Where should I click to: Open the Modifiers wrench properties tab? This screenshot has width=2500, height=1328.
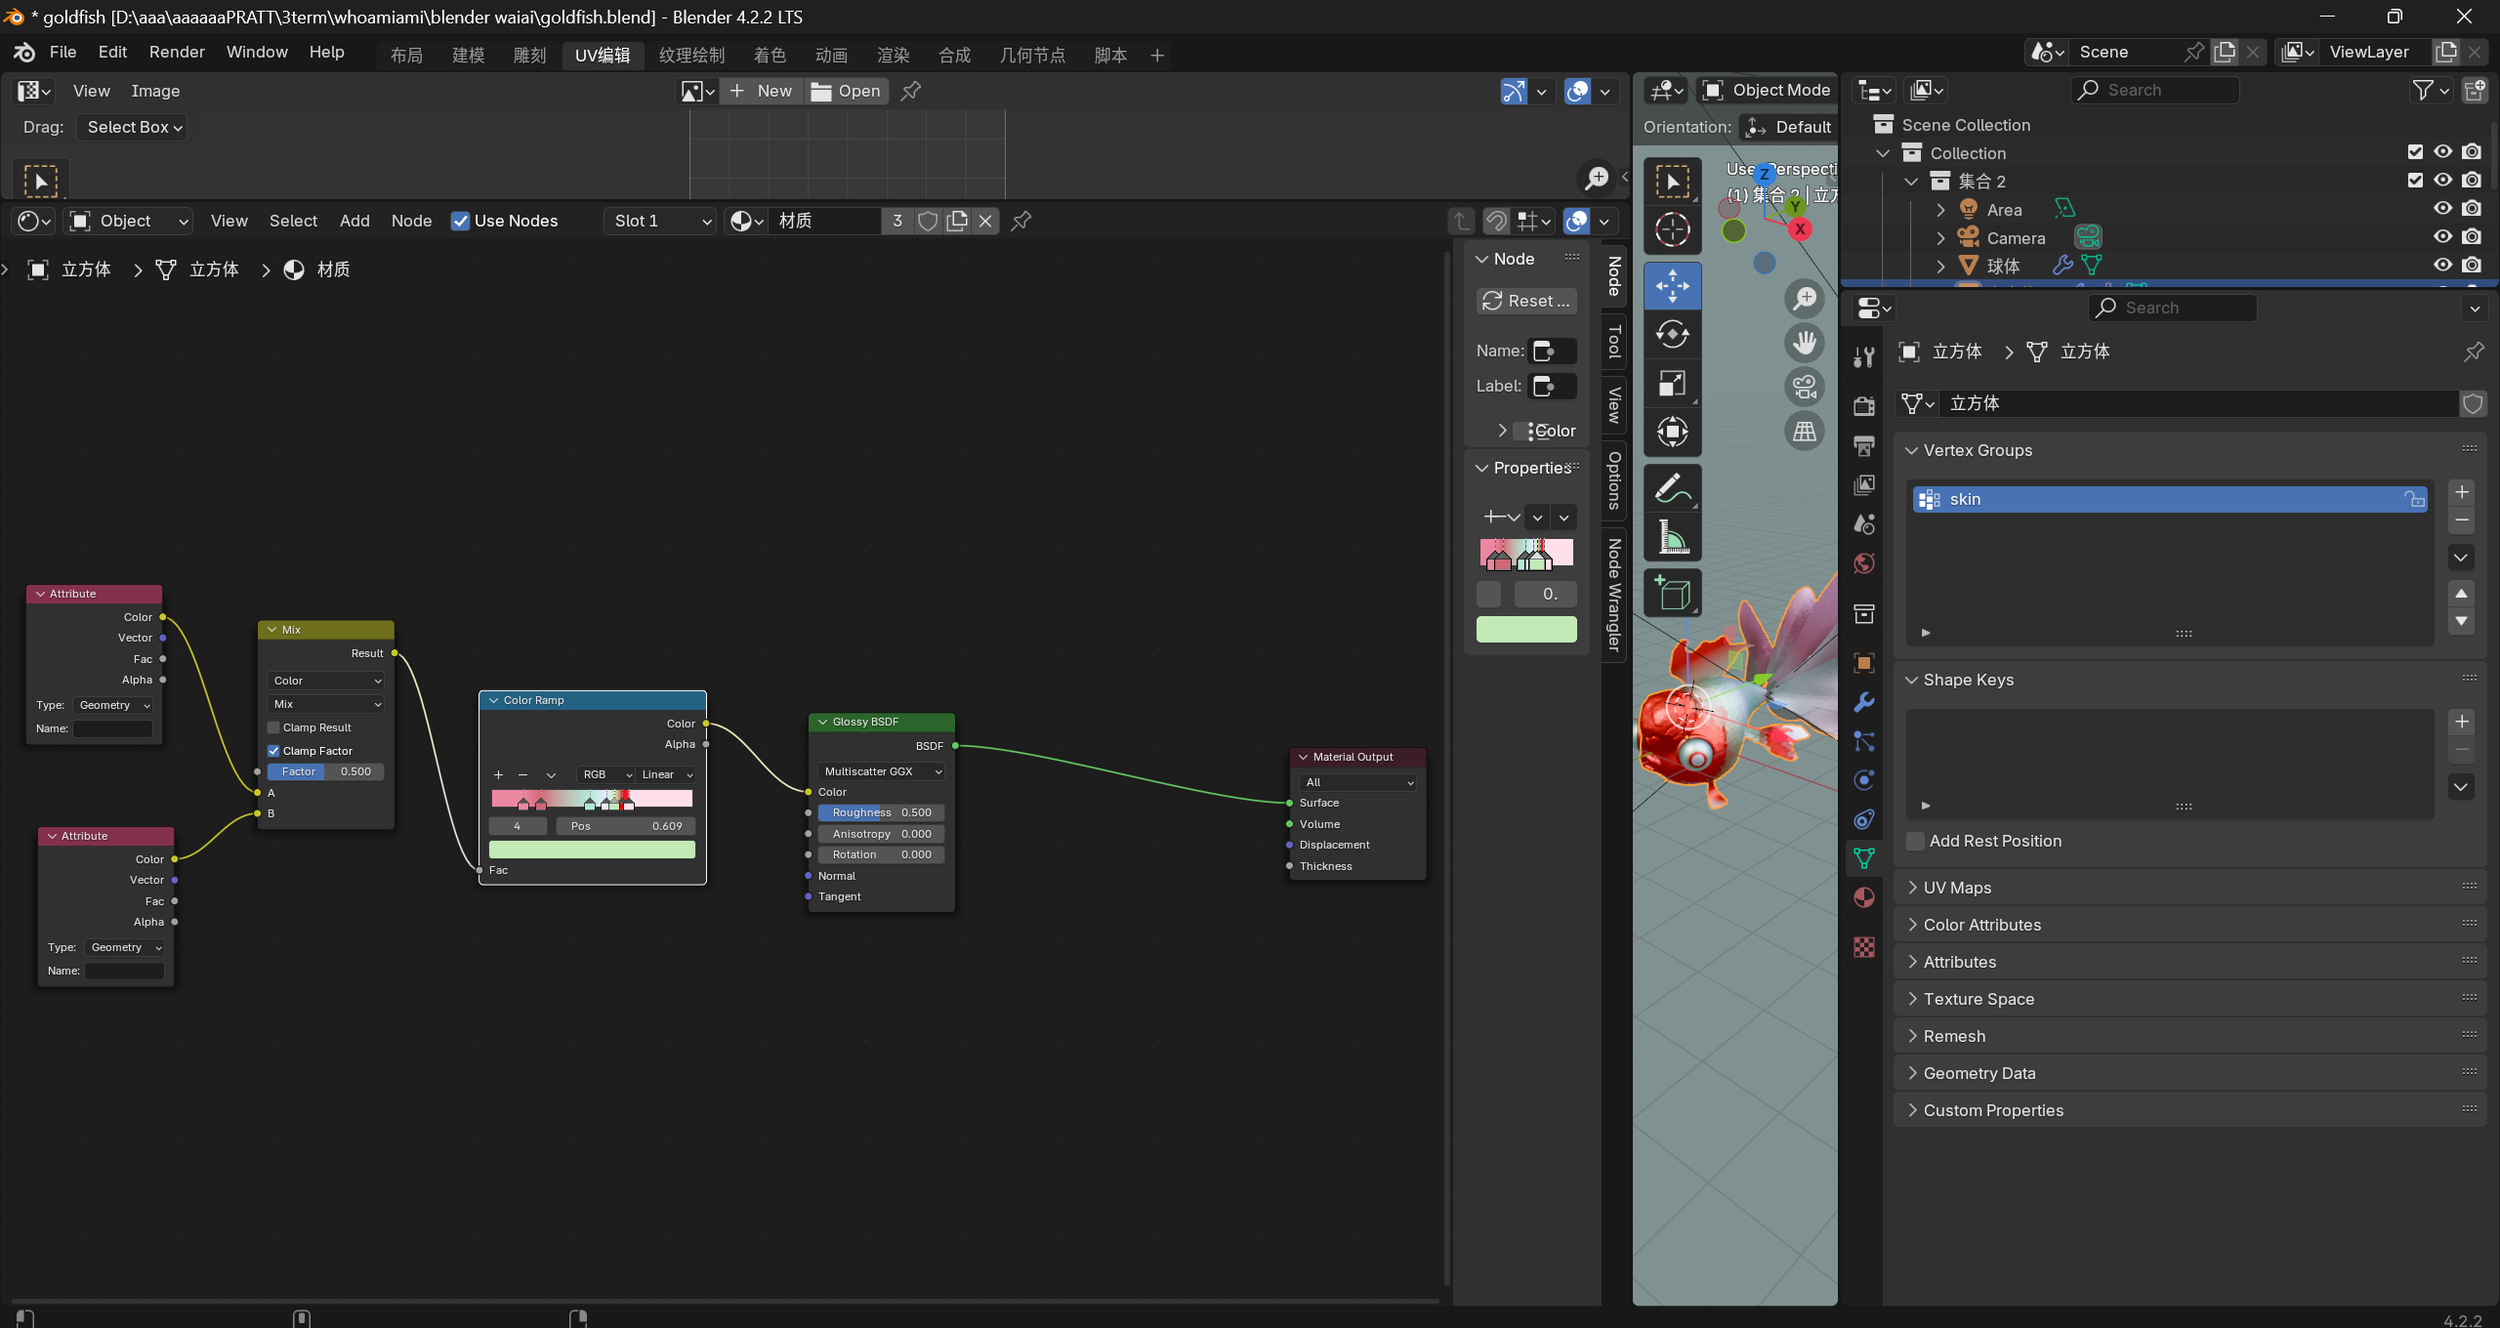coord(1864,702)
